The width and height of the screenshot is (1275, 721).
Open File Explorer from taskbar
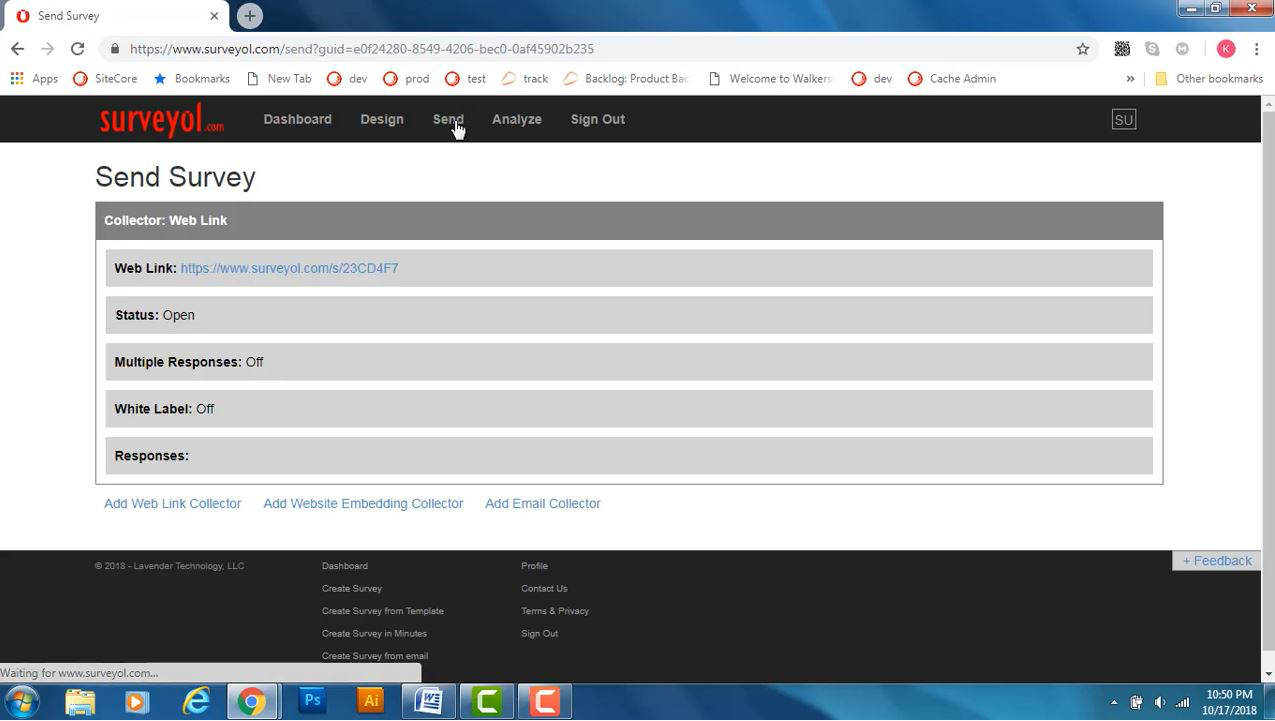coord(80,702)
